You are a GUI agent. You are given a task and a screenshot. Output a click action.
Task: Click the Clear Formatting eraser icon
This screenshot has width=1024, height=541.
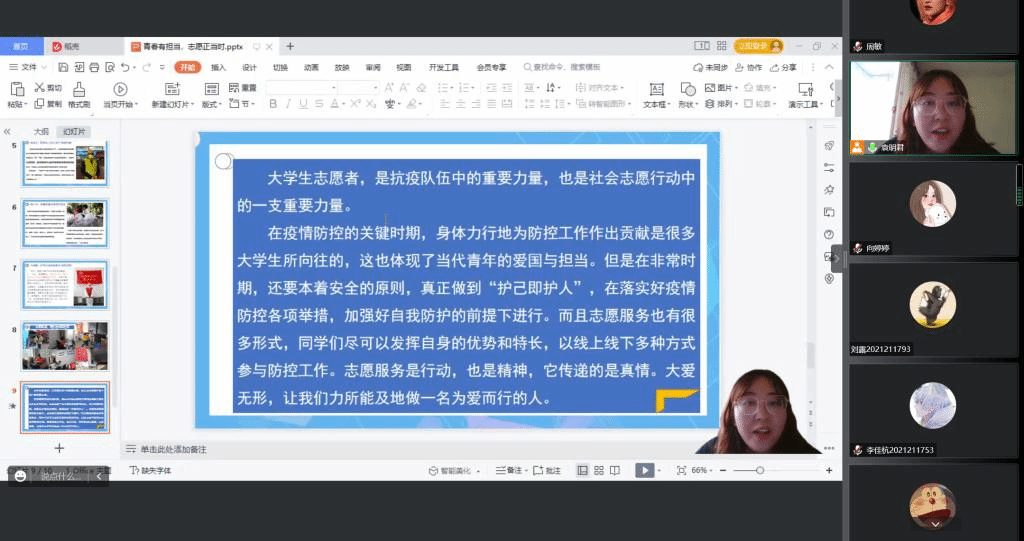[x=421, y=88]
